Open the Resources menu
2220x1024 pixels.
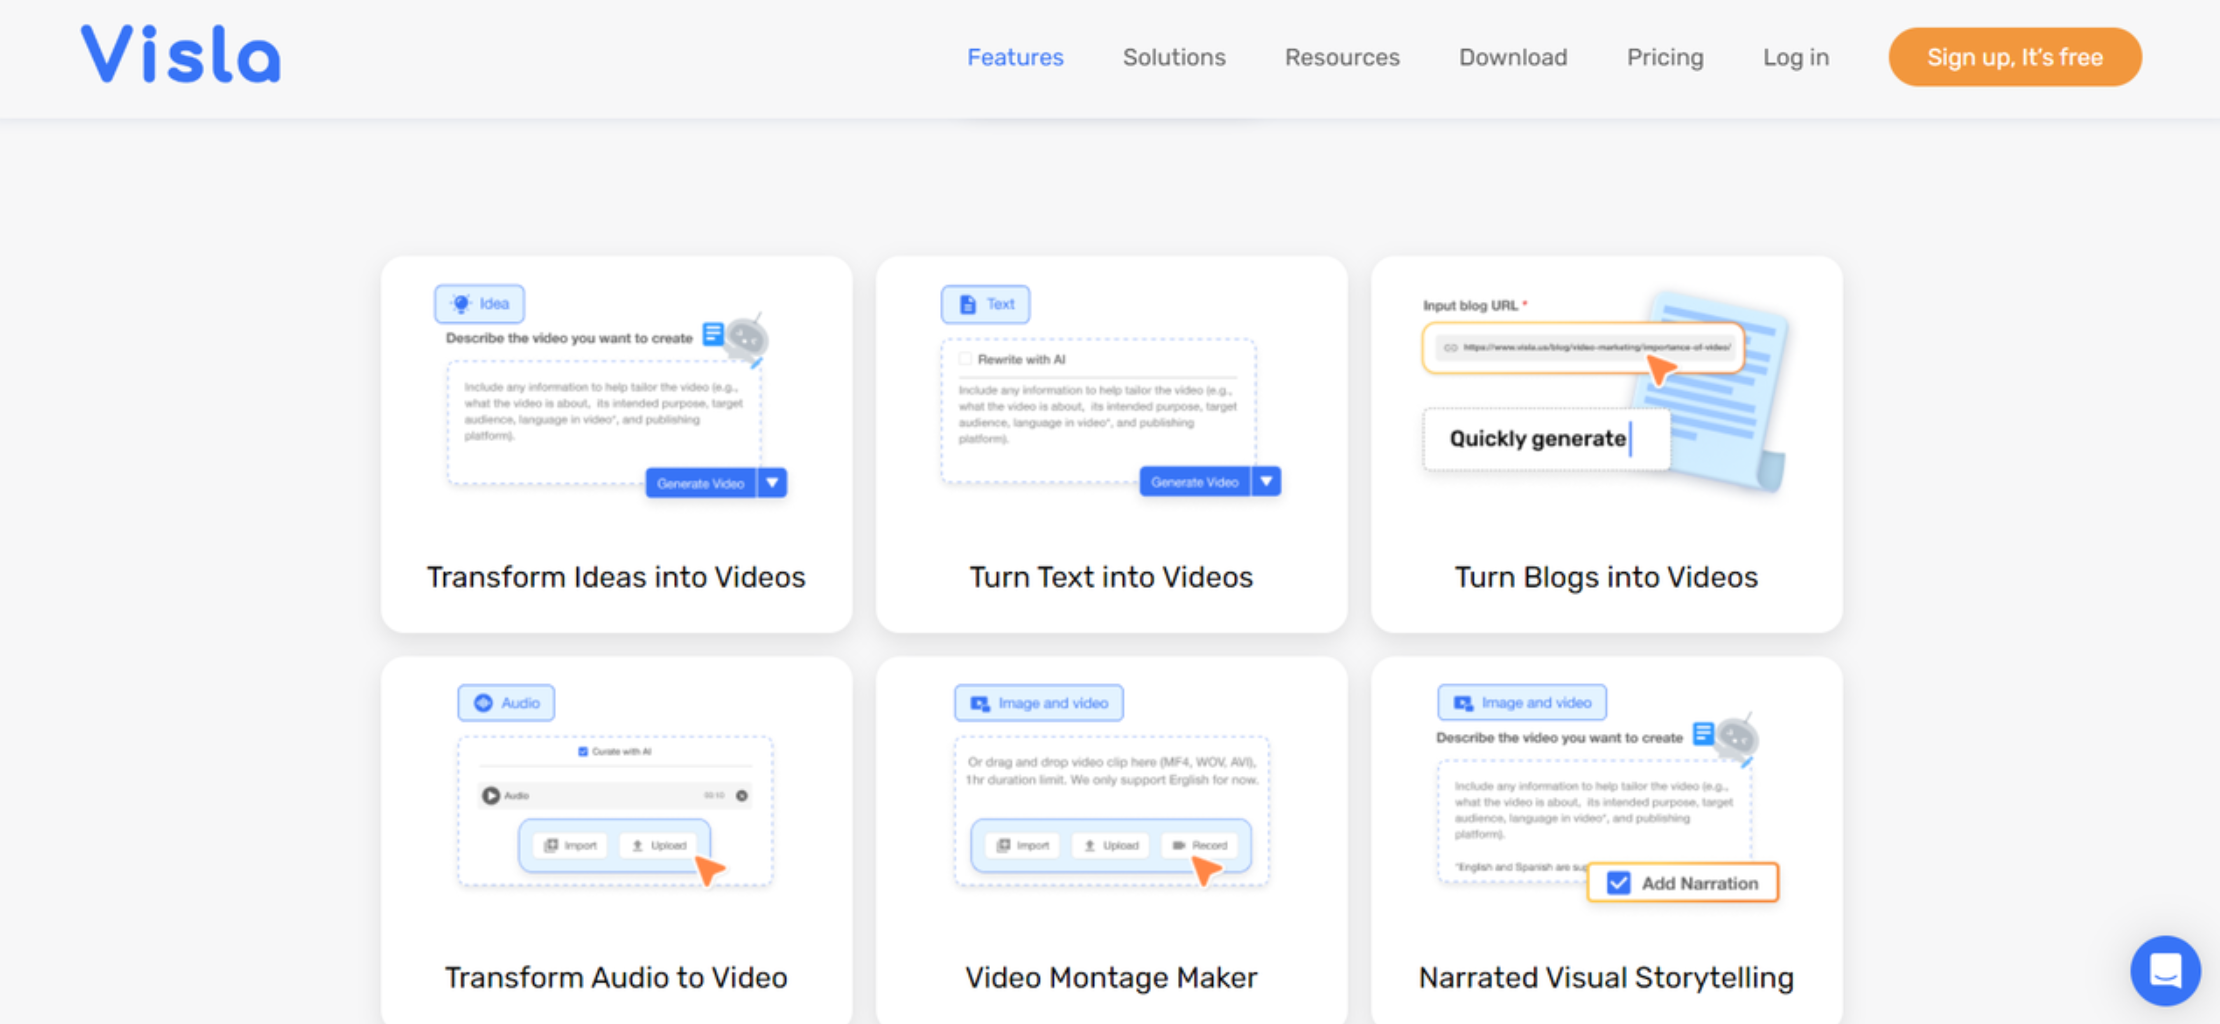pyautogui.click(x=1342, y=58)
